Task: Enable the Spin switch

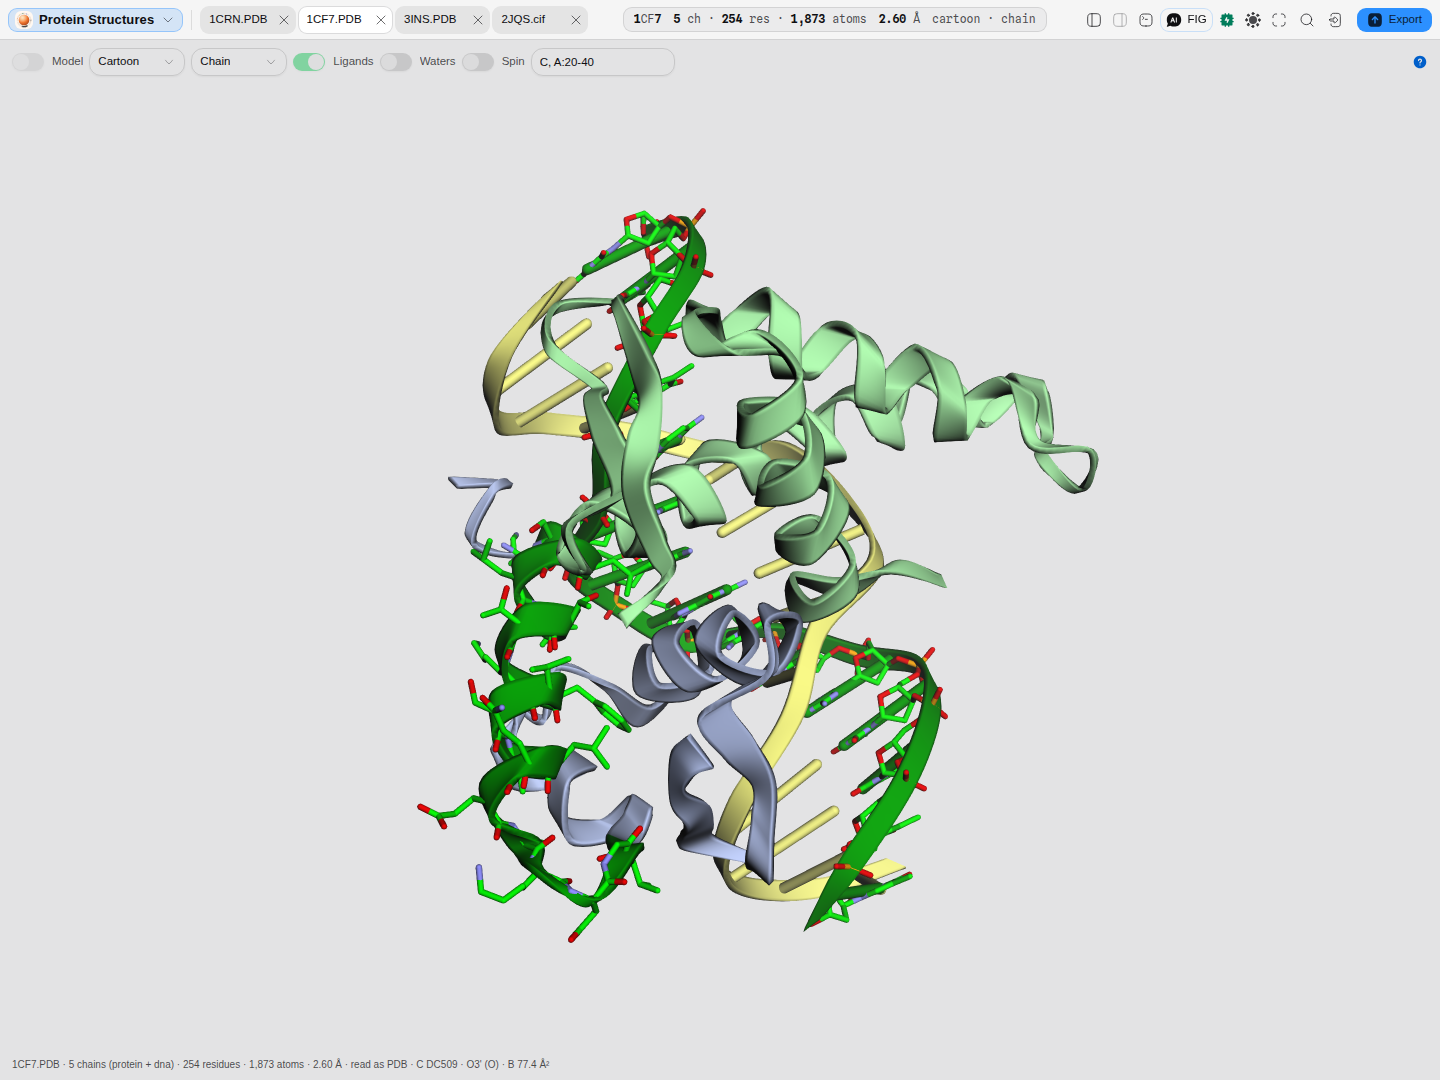Action: (x=478, y=62)
